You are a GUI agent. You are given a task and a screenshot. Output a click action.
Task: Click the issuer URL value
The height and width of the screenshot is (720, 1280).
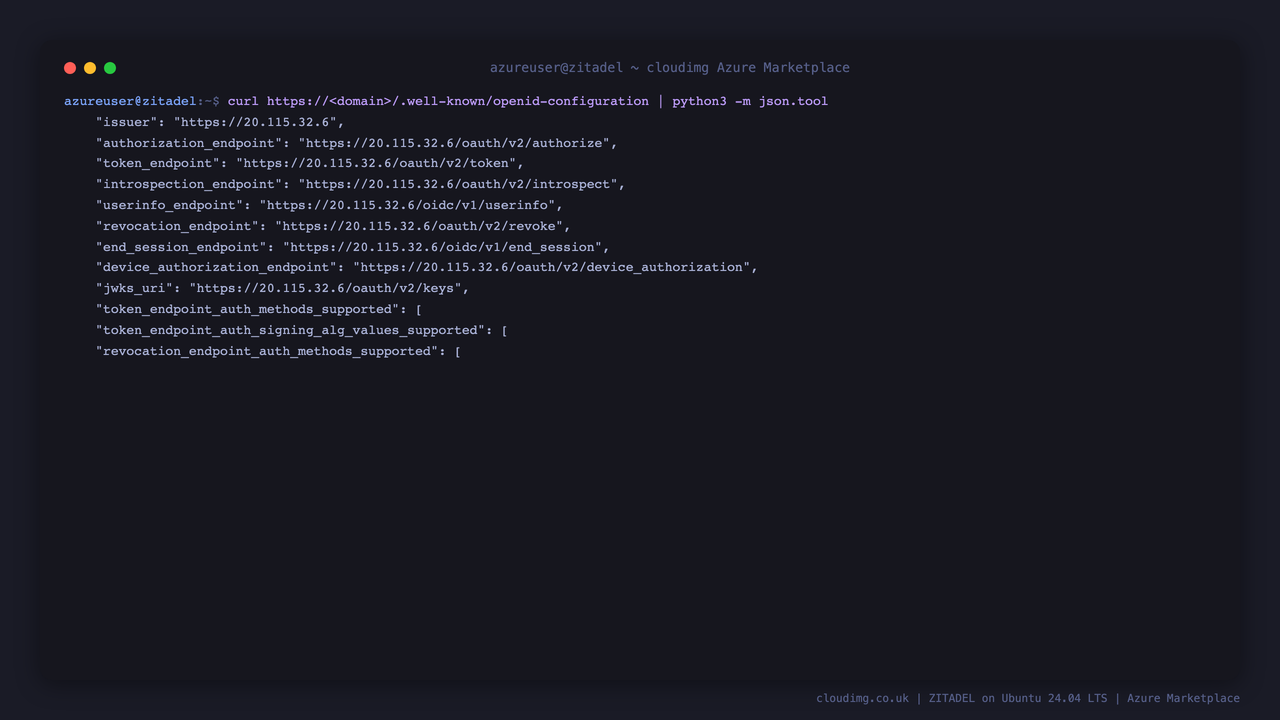pyautogui.click(x=255, y=122)
